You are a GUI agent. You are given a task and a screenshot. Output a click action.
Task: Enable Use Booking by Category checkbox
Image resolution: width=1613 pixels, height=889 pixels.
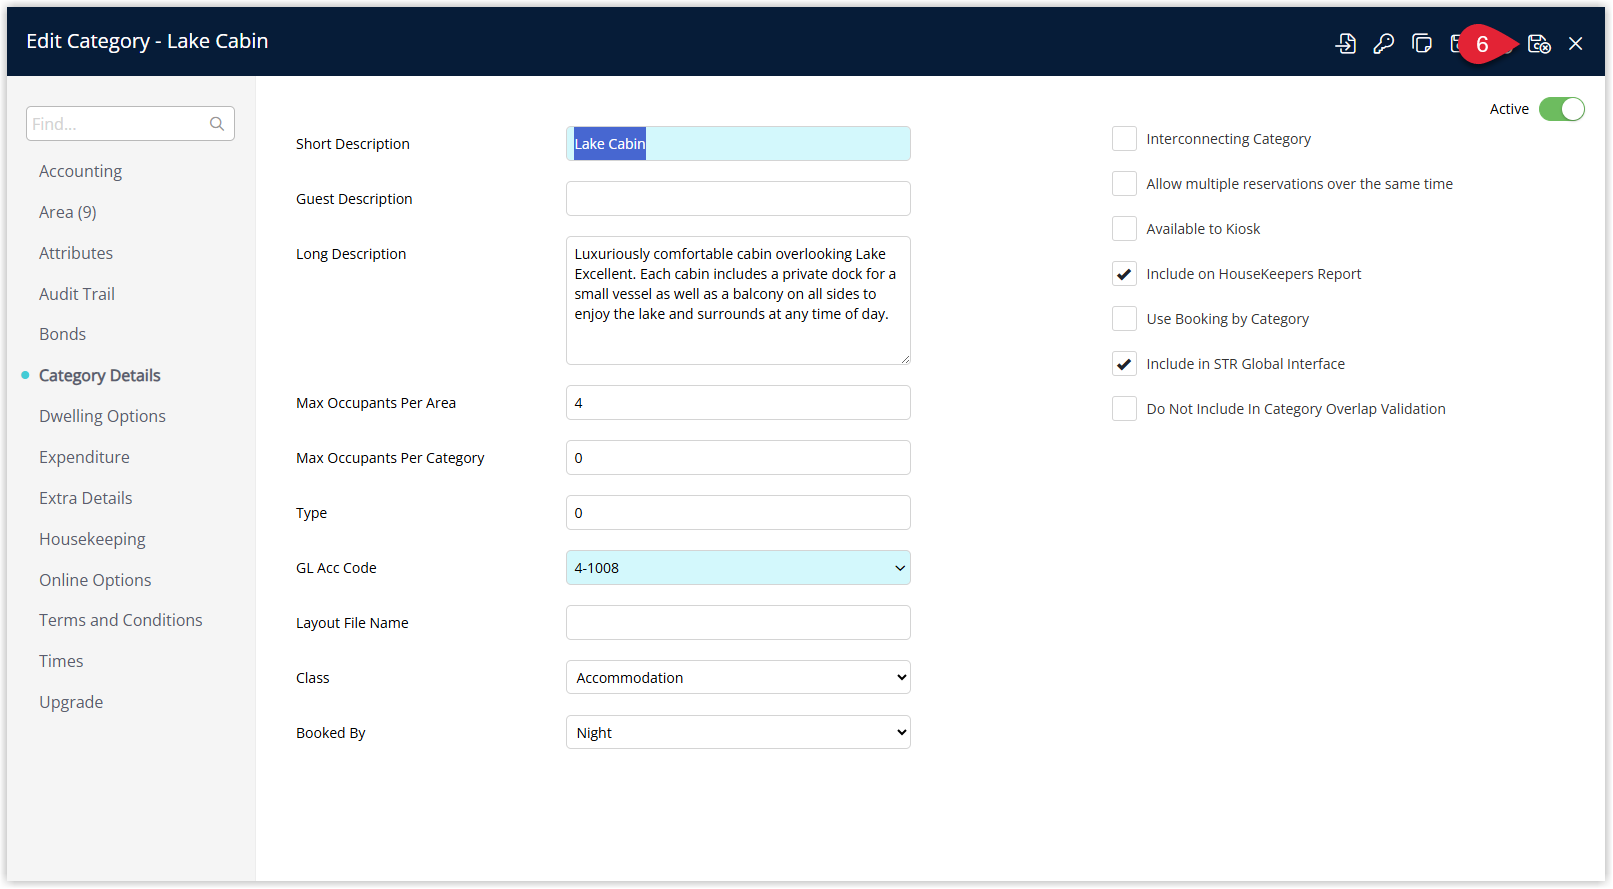tap(1124, 319)
